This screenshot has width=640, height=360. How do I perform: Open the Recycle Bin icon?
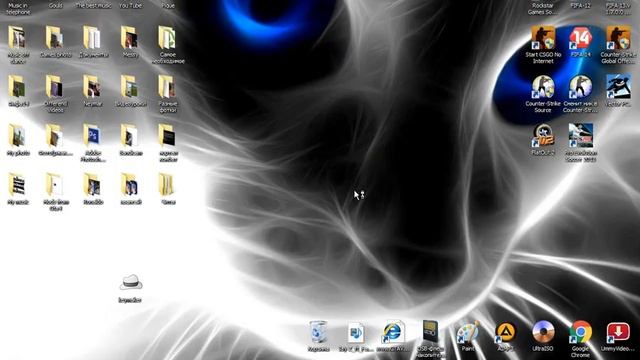(318, 336)
